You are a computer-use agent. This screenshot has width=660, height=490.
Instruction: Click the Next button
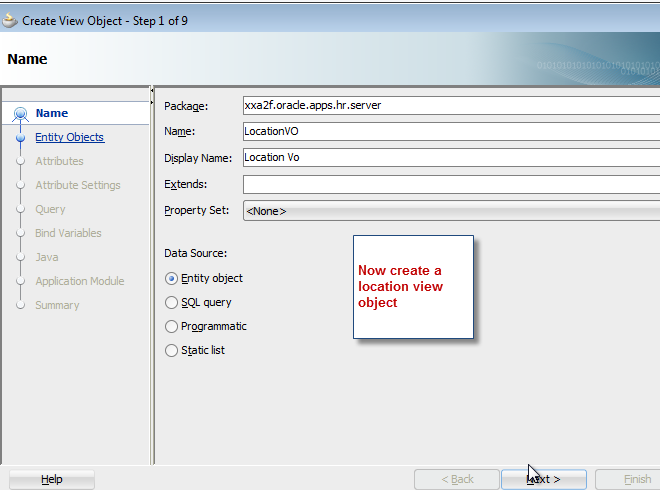pyautogui.click(x=544, y=479)
